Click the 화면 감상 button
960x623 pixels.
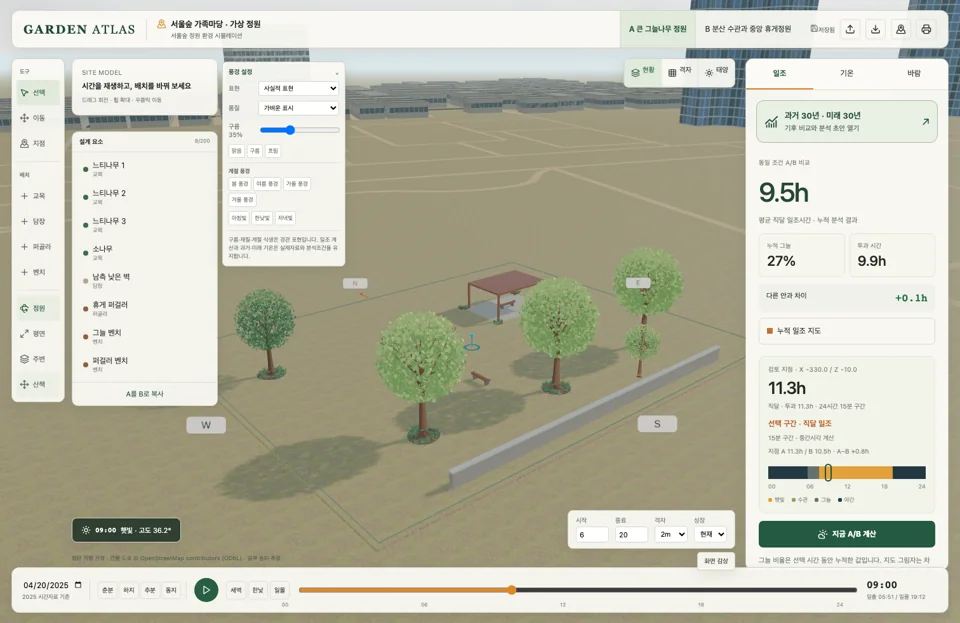pyautogui.click(x=716, y=561)
